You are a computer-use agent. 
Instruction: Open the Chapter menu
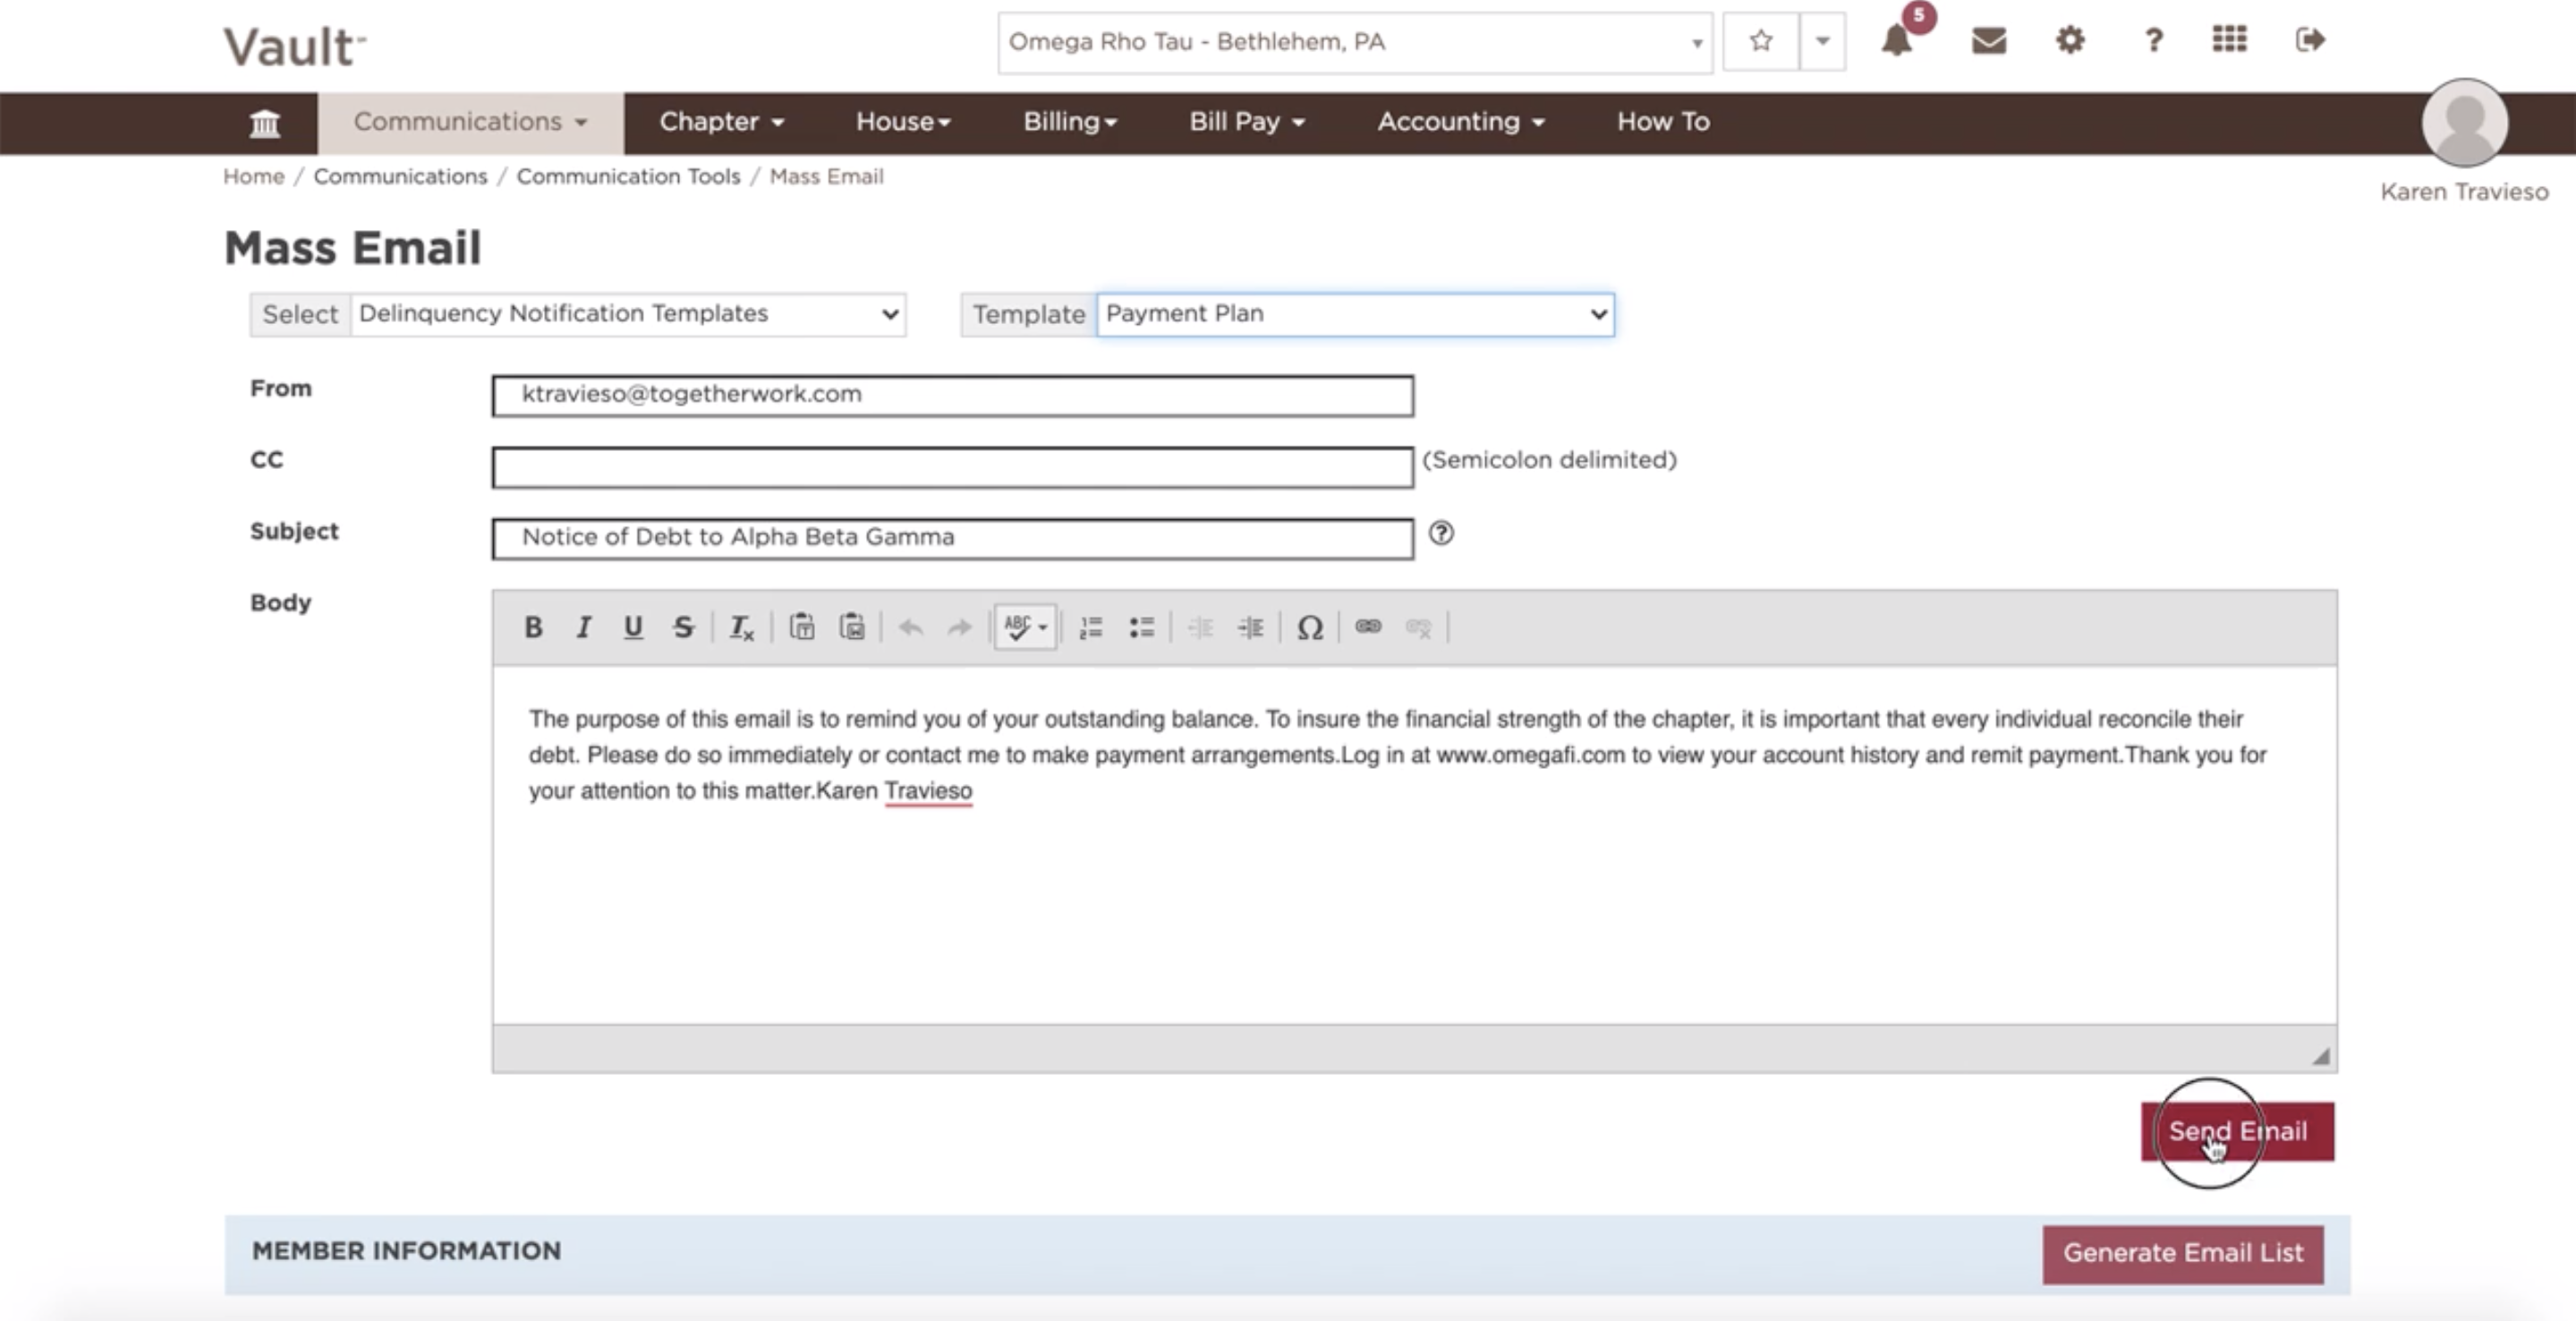(721, 122)
